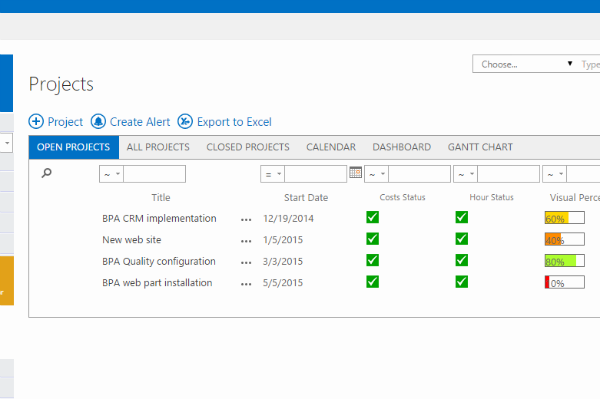600x399 pixels.
Task: Open the BPA CRM implementation project
Action: pos(159,218)
